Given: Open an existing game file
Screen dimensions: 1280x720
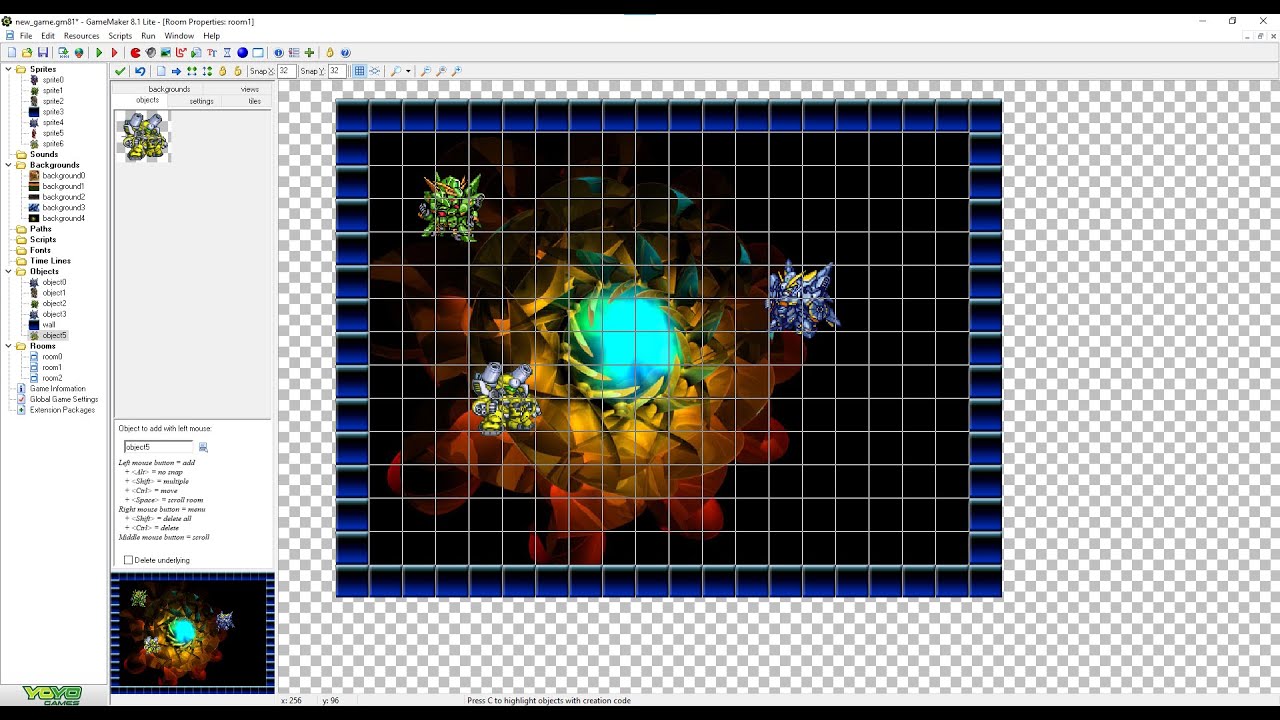Looking at the screenshot, I should pos(27,53).
